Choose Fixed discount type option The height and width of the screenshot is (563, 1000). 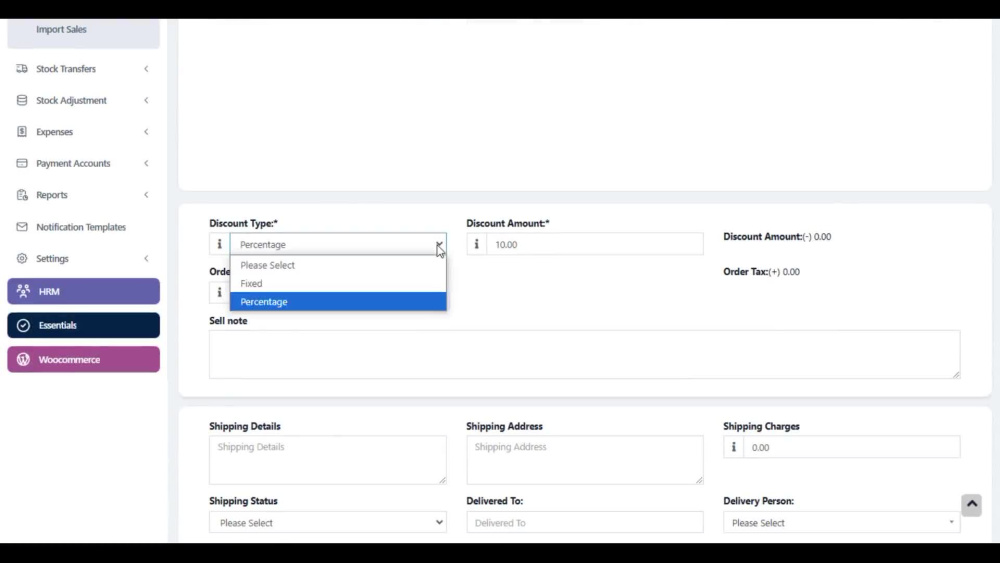[338, 283]
